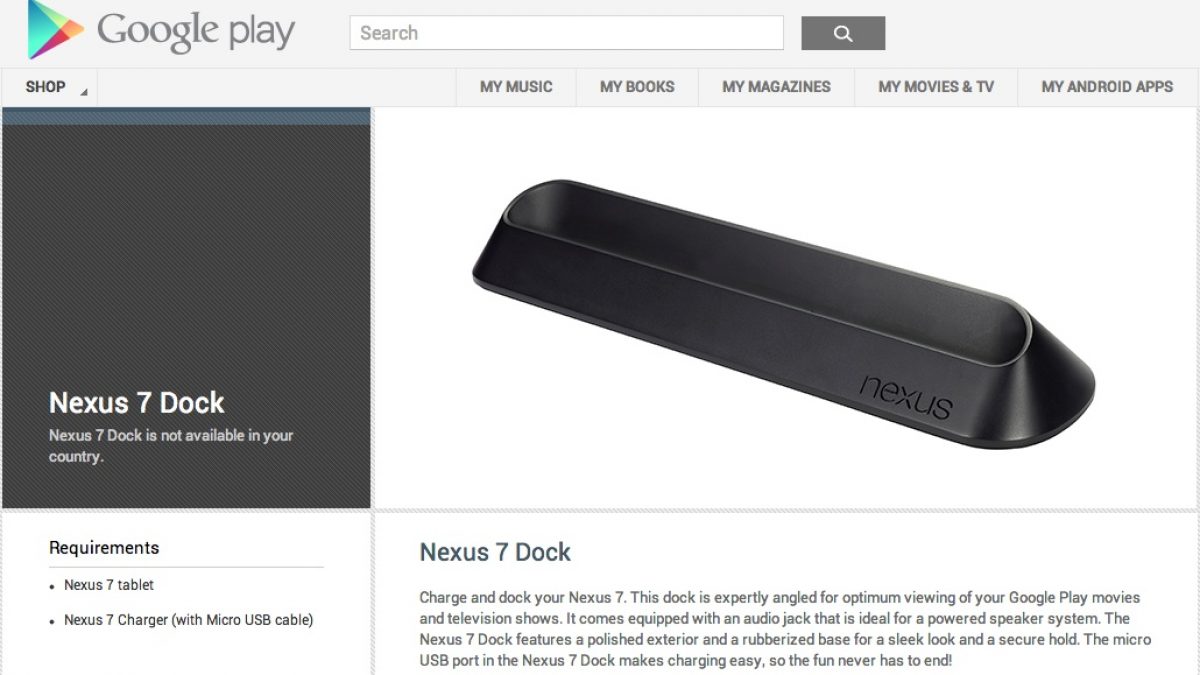The image size is (1200, 675).
Task: Expand the small arrow beside SHOP
Action: [x=84, y=93]
